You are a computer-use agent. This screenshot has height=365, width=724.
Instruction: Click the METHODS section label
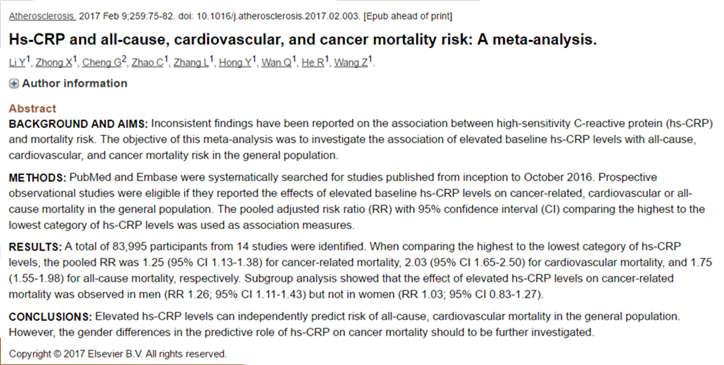tap(38, 177)
